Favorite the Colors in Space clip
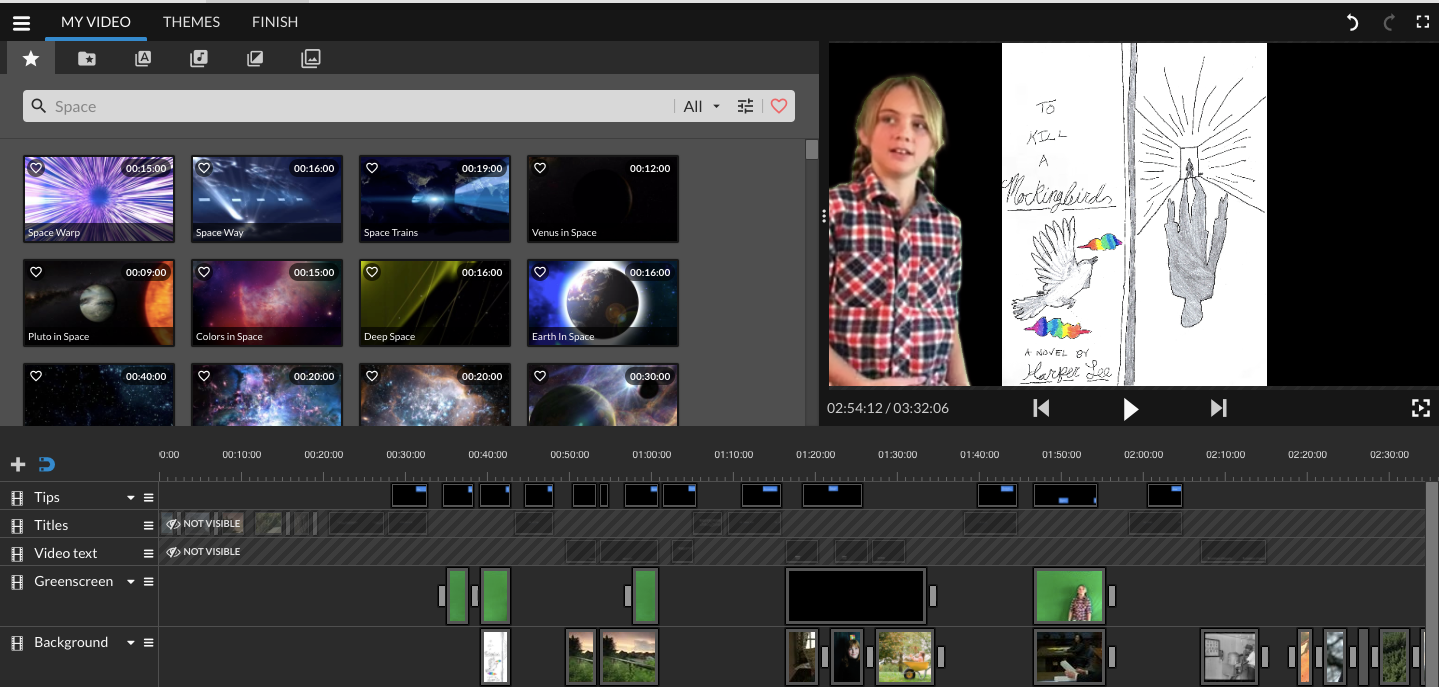 (204, 272)
